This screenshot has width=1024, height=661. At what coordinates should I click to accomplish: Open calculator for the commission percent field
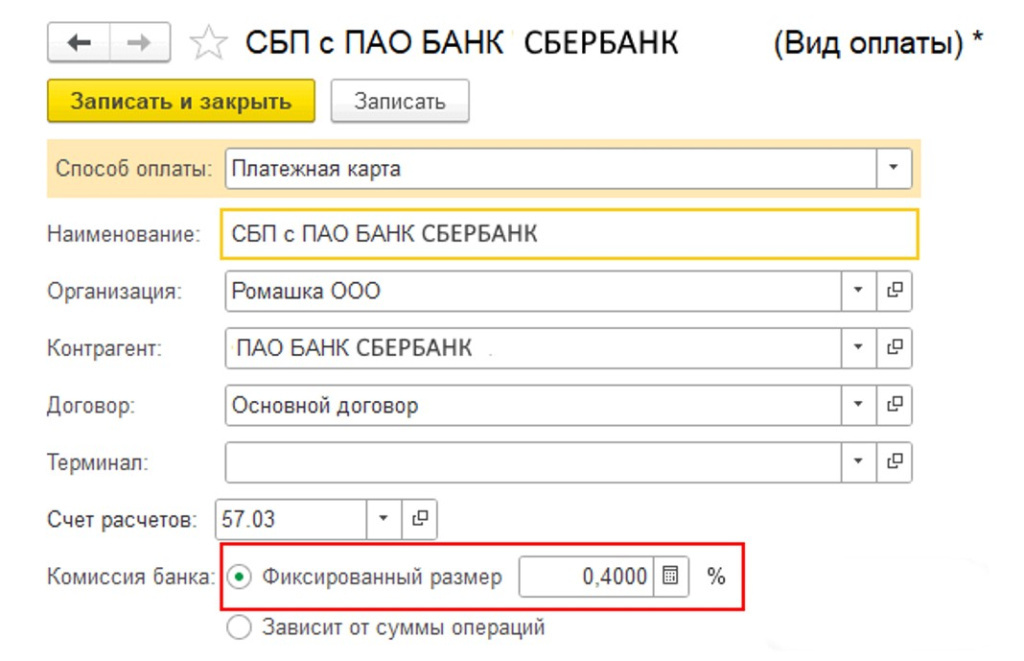[671, 577]
